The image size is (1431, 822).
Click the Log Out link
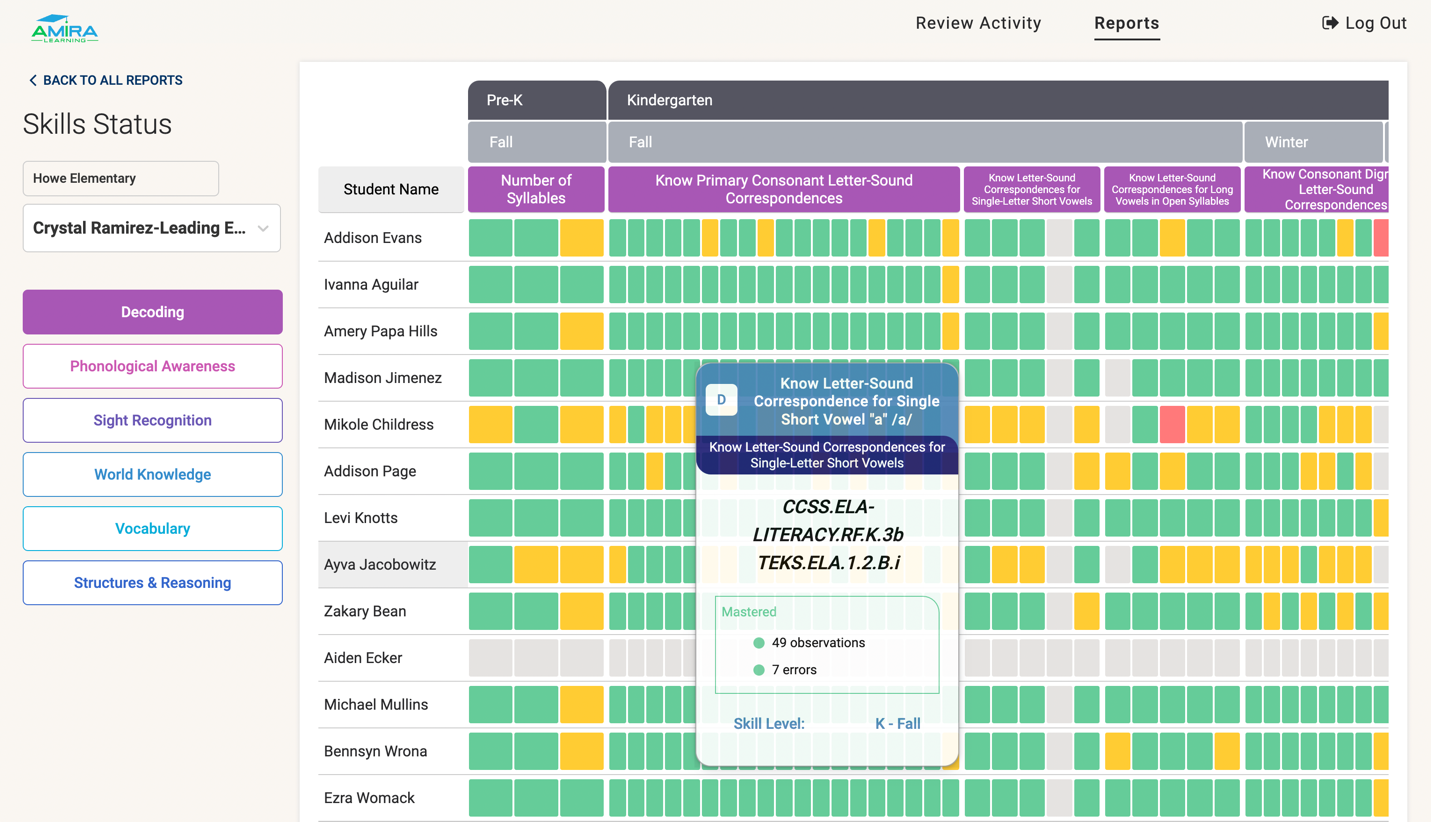[x=1364, y=23]
